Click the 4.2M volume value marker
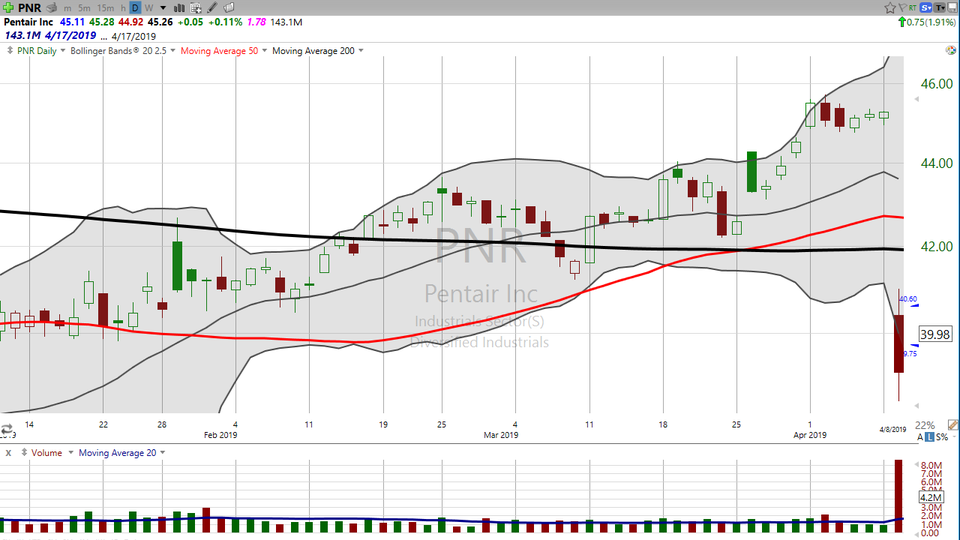 [931, 497]
